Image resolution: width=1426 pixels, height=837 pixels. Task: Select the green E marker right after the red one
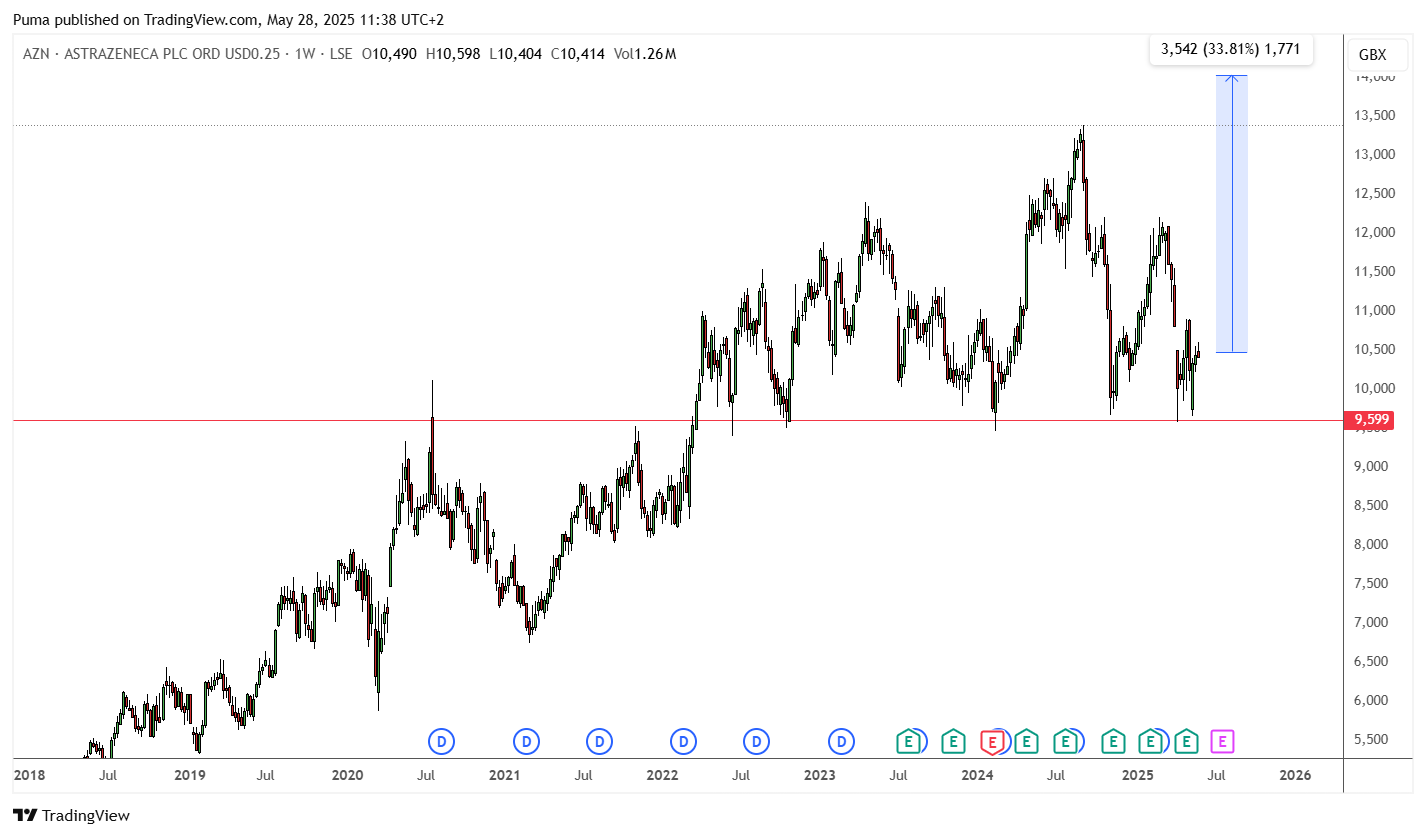1025,742
